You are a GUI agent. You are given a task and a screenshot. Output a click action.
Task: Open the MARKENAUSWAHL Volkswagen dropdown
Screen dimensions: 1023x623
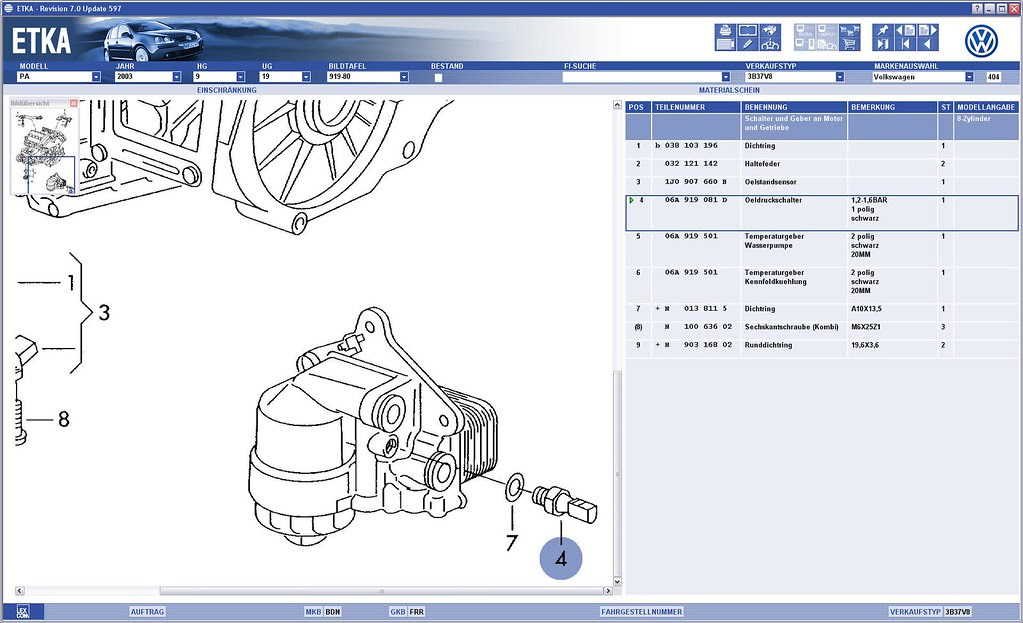pos(969,77)
